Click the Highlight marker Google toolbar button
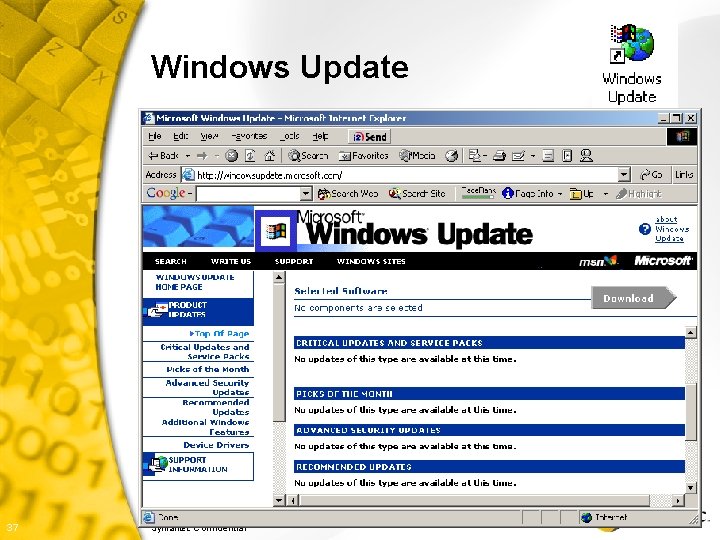Viewport: 720px width, 540px height. coord(639,194)
